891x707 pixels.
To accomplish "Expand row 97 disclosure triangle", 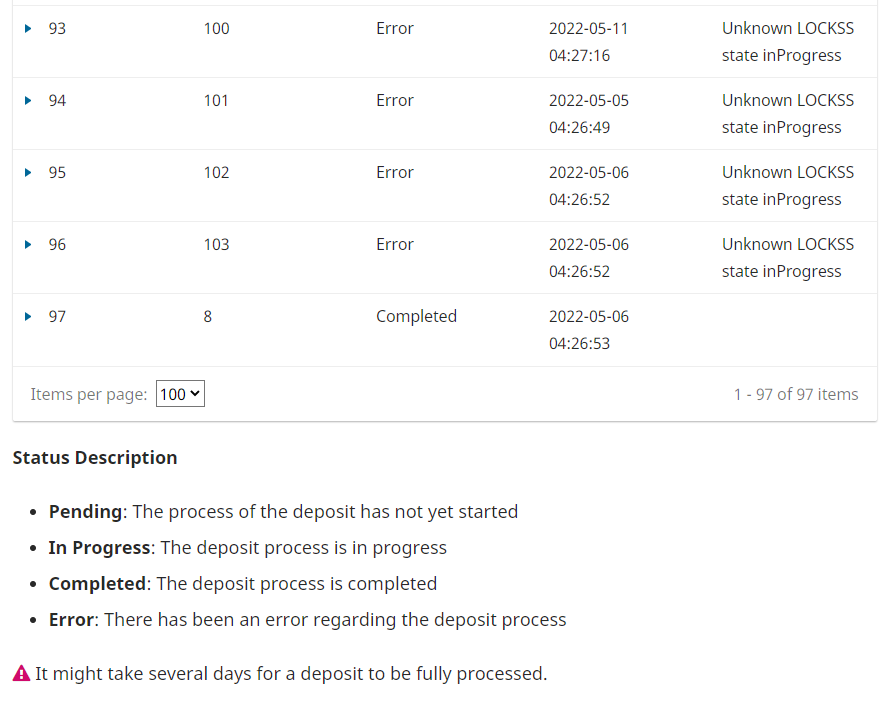I will pyautogui.click(x=28, y=317).
